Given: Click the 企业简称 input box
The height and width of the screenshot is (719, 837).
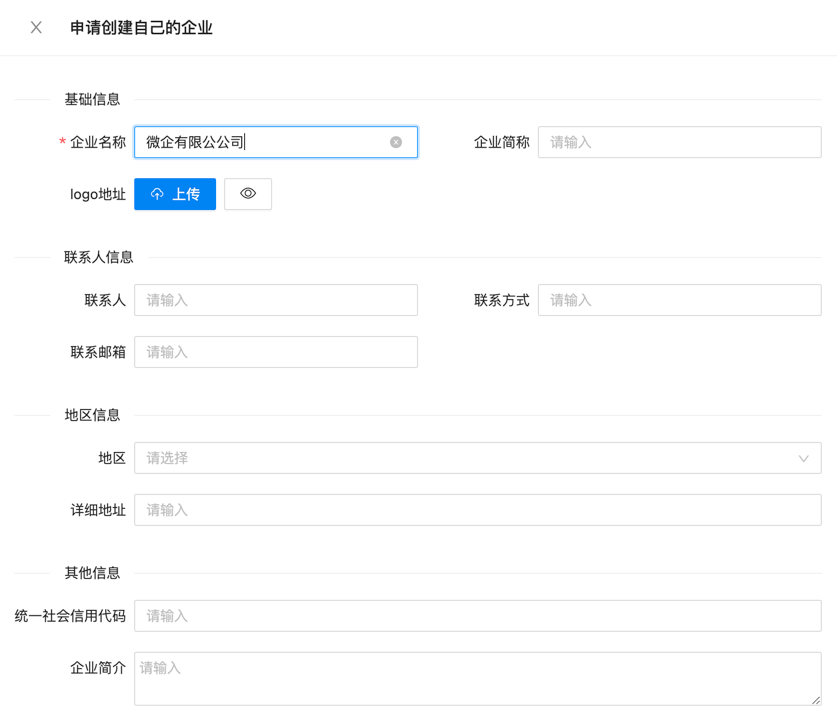Looking at the screenshot, I should click(679, 142).
